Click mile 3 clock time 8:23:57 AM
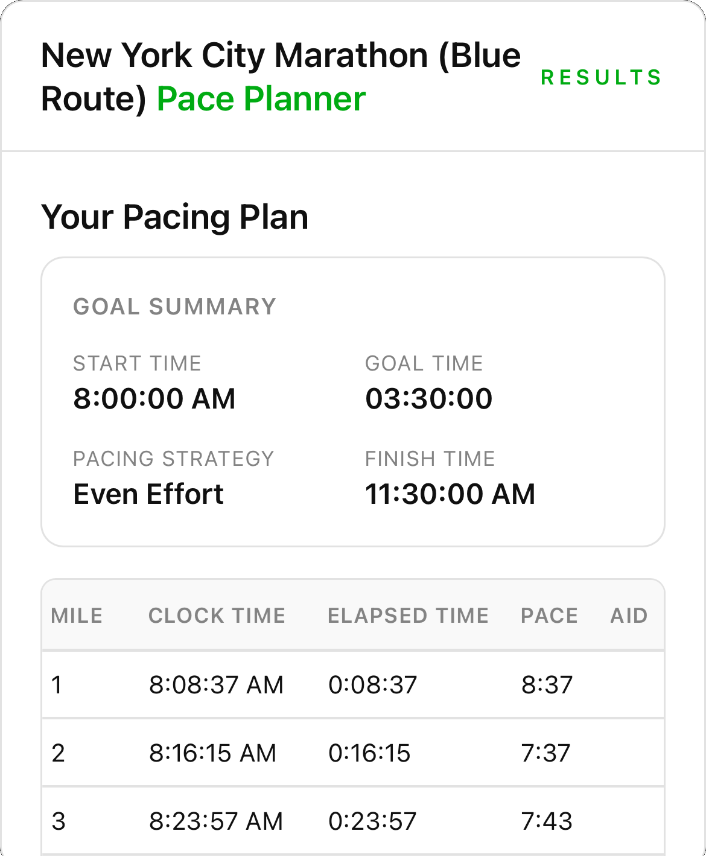This screenshot has height=856, width=706. (216, 821)
